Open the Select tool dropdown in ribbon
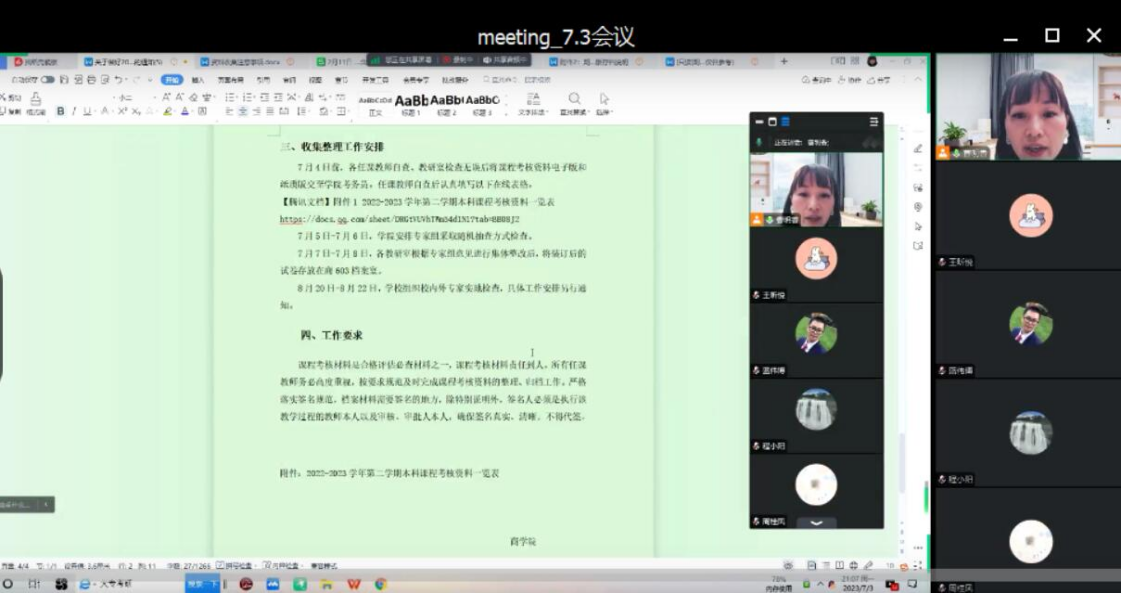The image size is (1121, 593). (604, 102)
